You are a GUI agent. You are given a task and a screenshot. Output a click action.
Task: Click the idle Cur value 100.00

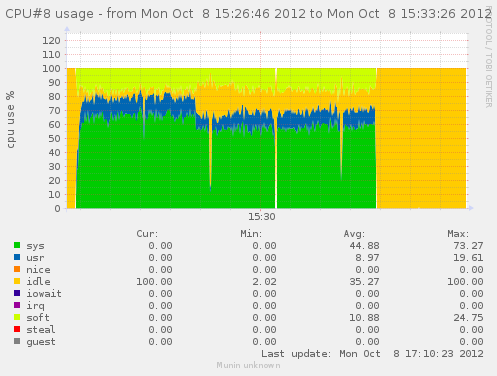point(154,282)
